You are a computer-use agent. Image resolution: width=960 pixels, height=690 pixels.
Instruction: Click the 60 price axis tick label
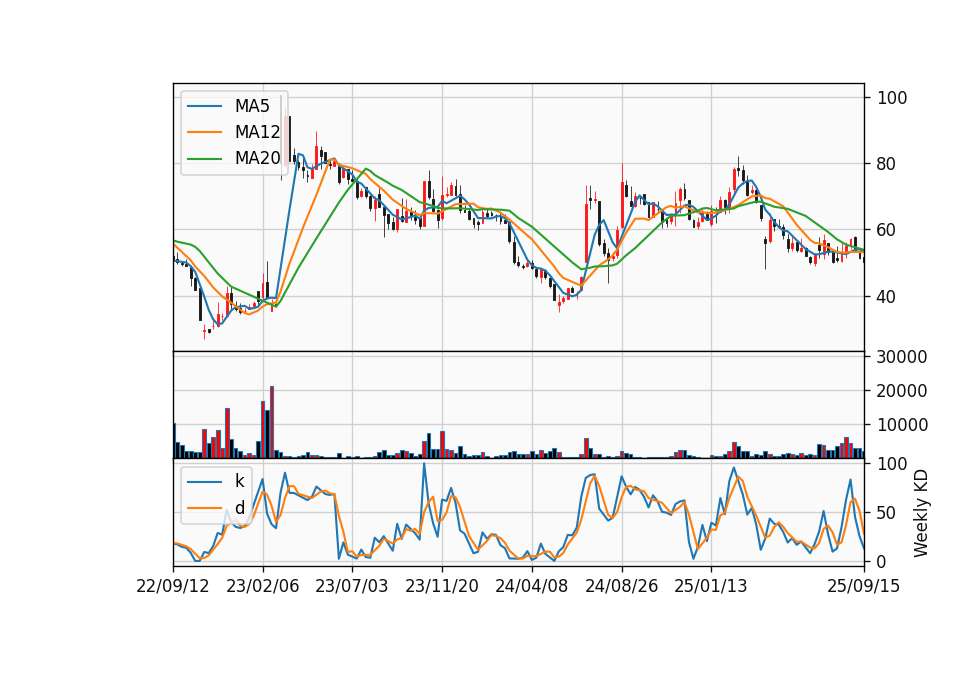pyautogui.click(x=886, y=230)
